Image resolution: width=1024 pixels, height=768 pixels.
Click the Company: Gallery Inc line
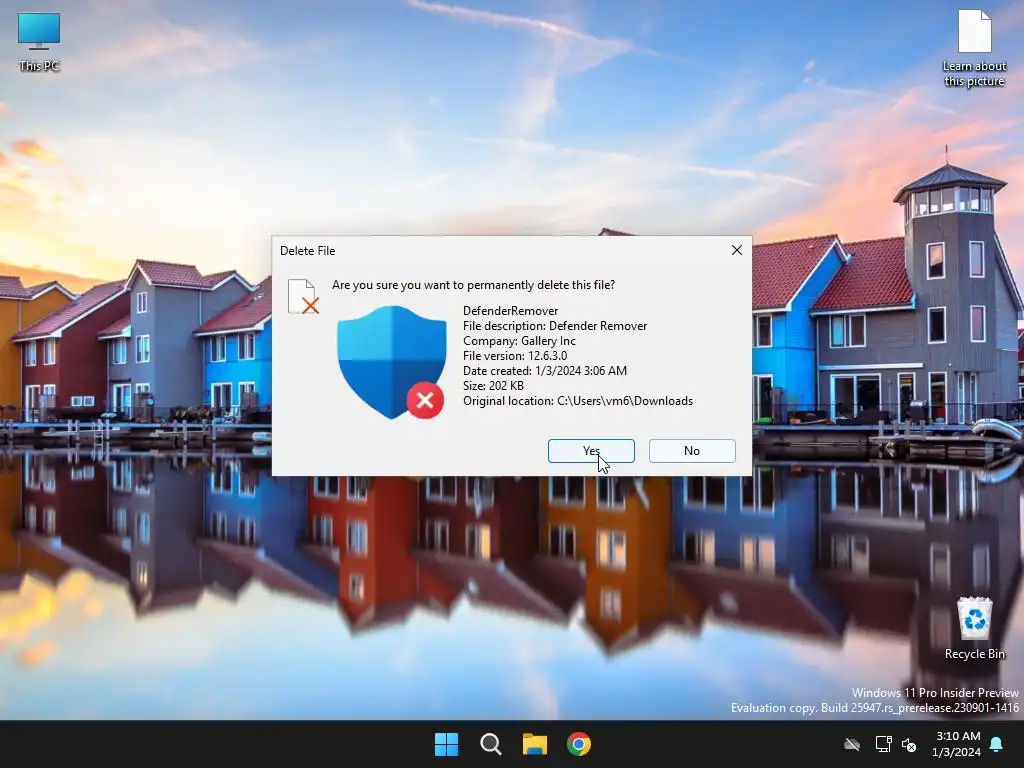pos(519,341)
